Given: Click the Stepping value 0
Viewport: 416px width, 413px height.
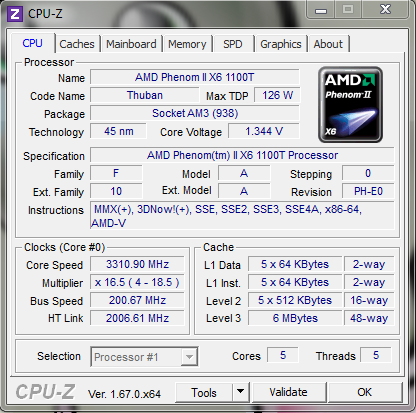Looking at the screenshot, I should pos(368,173).
